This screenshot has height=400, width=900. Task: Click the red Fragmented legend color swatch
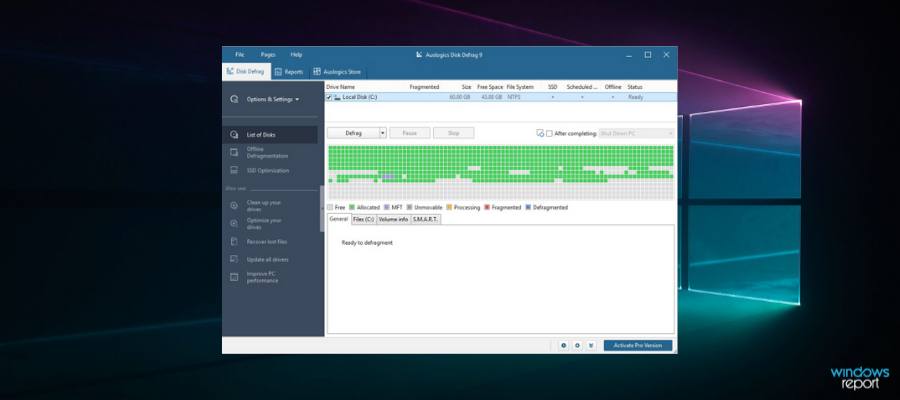point(487,207)
